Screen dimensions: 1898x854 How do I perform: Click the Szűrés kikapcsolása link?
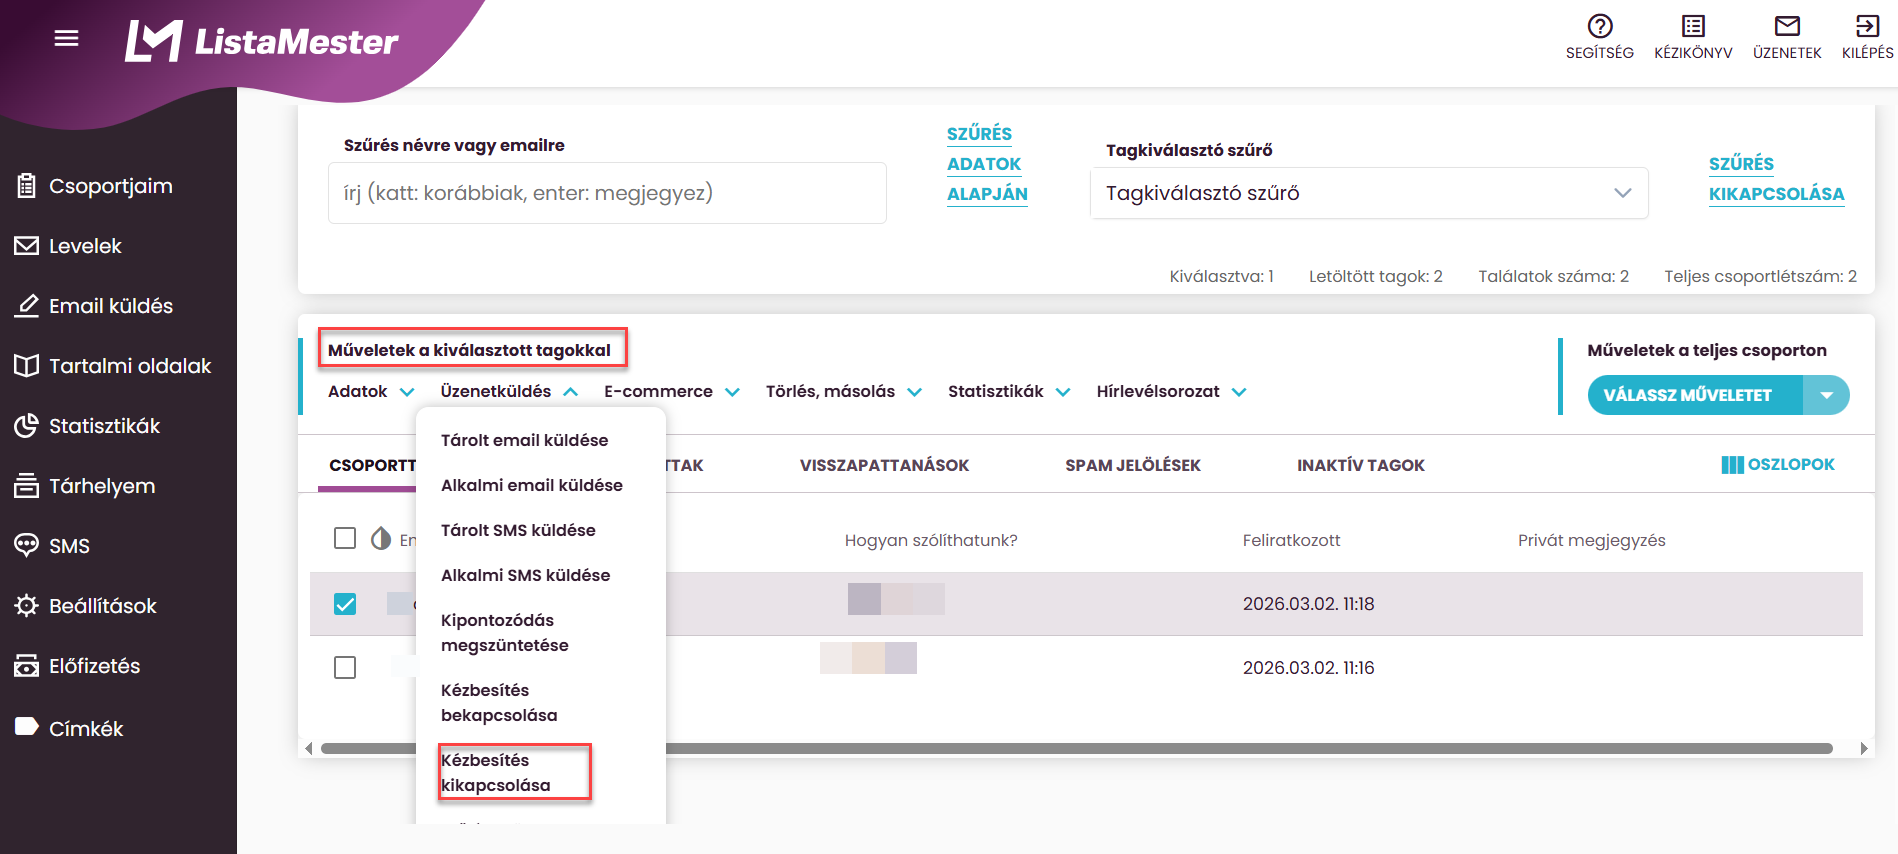pos(1776,179)
